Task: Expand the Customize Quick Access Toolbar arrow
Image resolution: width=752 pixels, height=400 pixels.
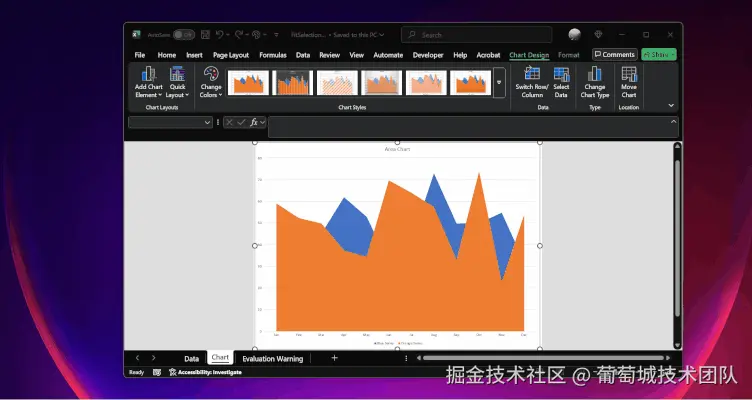Action: coord(276,35)
